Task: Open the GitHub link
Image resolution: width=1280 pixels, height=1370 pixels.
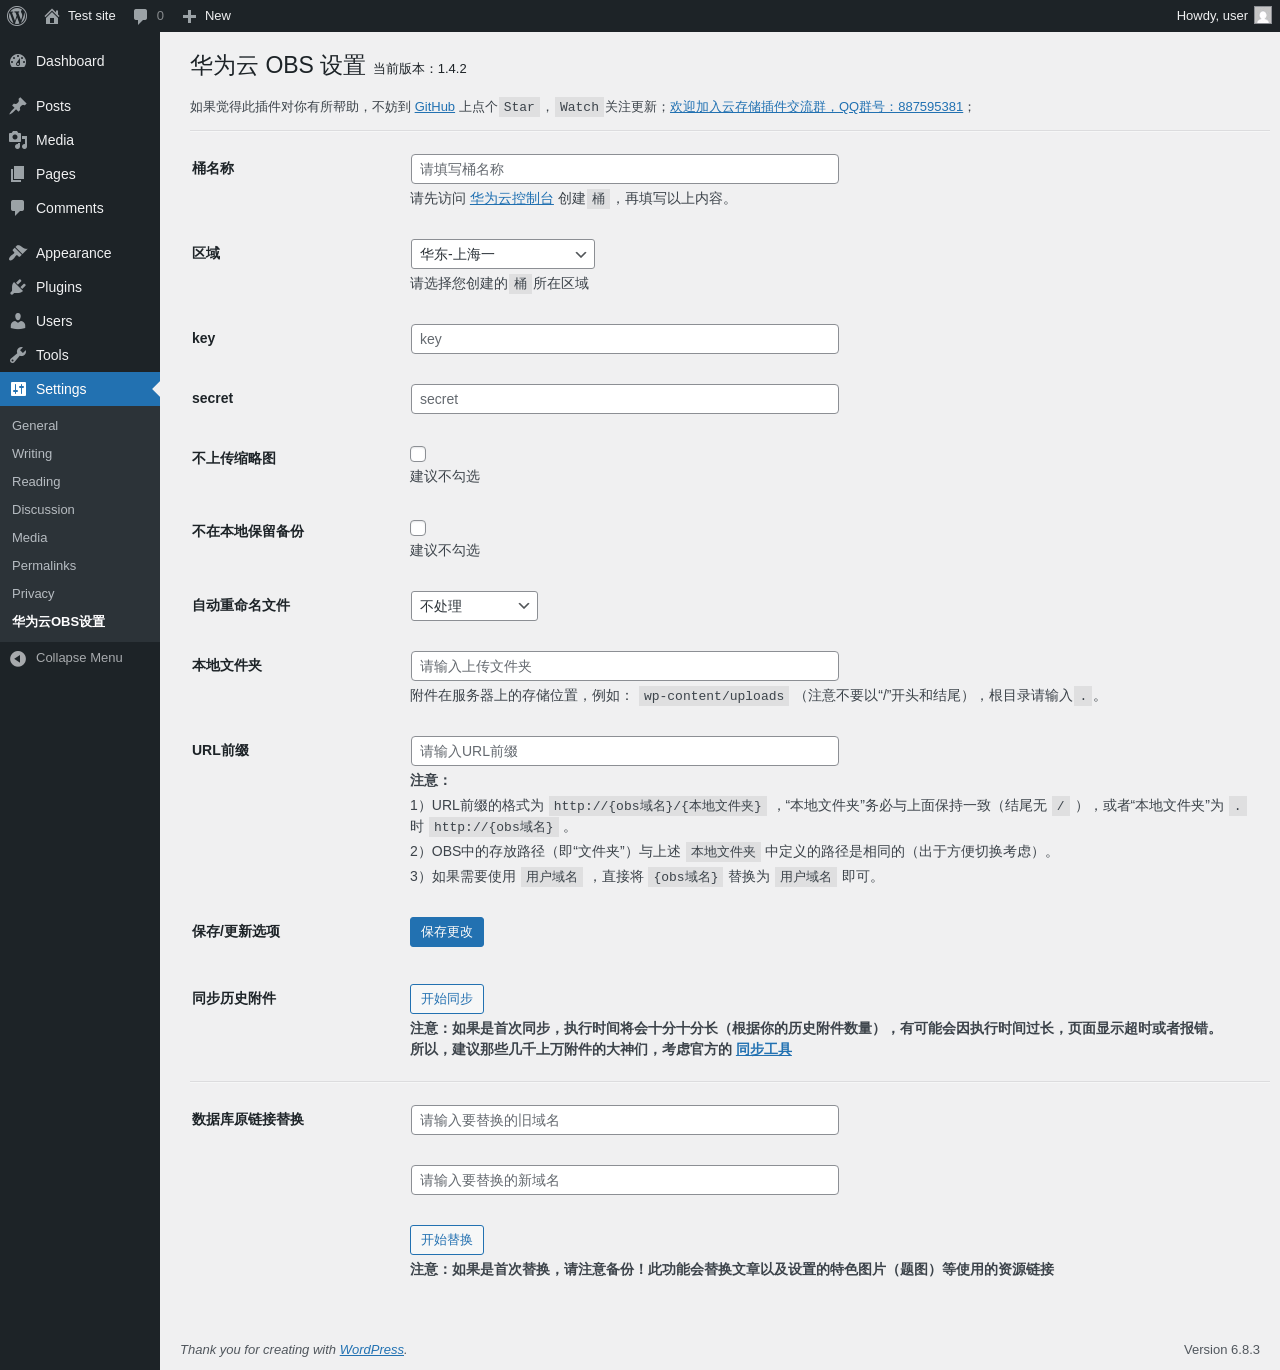Action: click(x=435, y=107)
